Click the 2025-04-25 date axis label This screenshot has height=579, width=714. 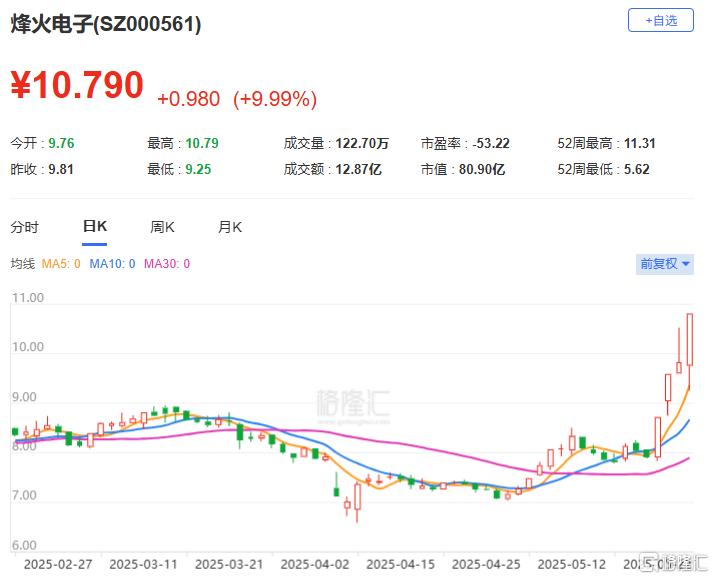click(486, 564)
